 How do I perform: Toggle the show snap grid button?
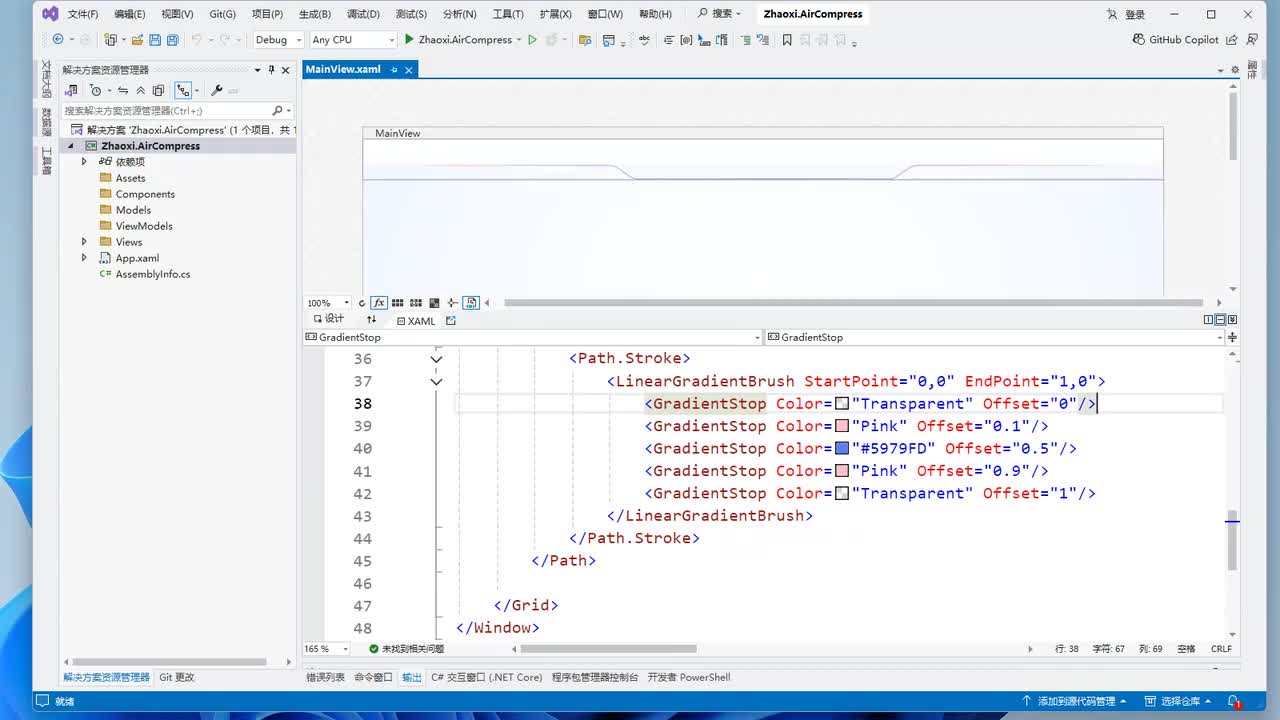398,303
